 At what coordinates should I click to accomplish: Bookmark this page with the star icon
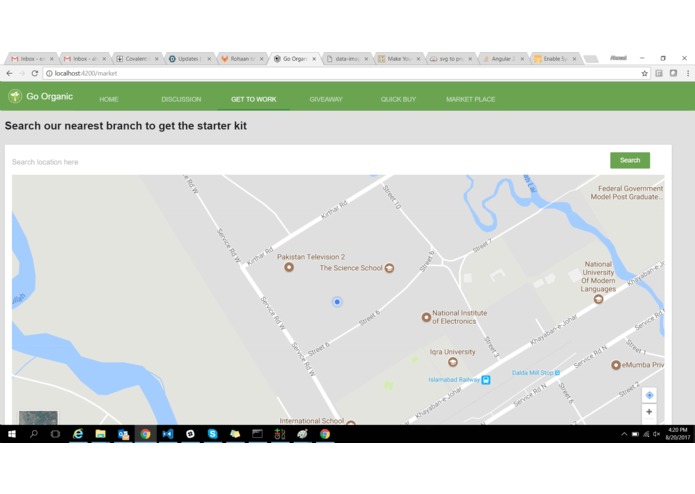[644, 73]
